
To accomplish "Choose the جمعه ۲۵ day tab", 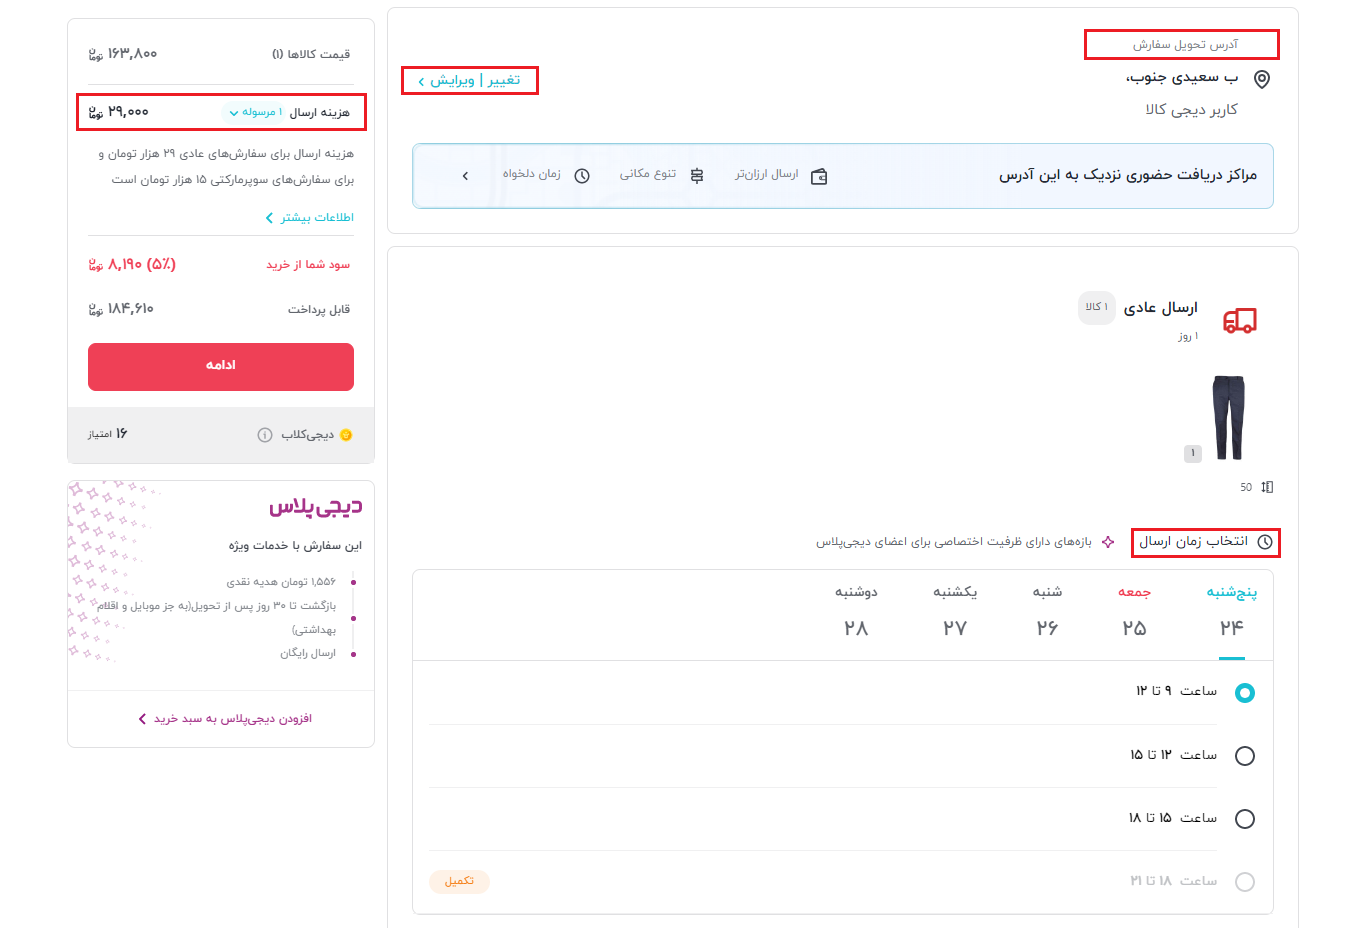I will click(1134, 612).
